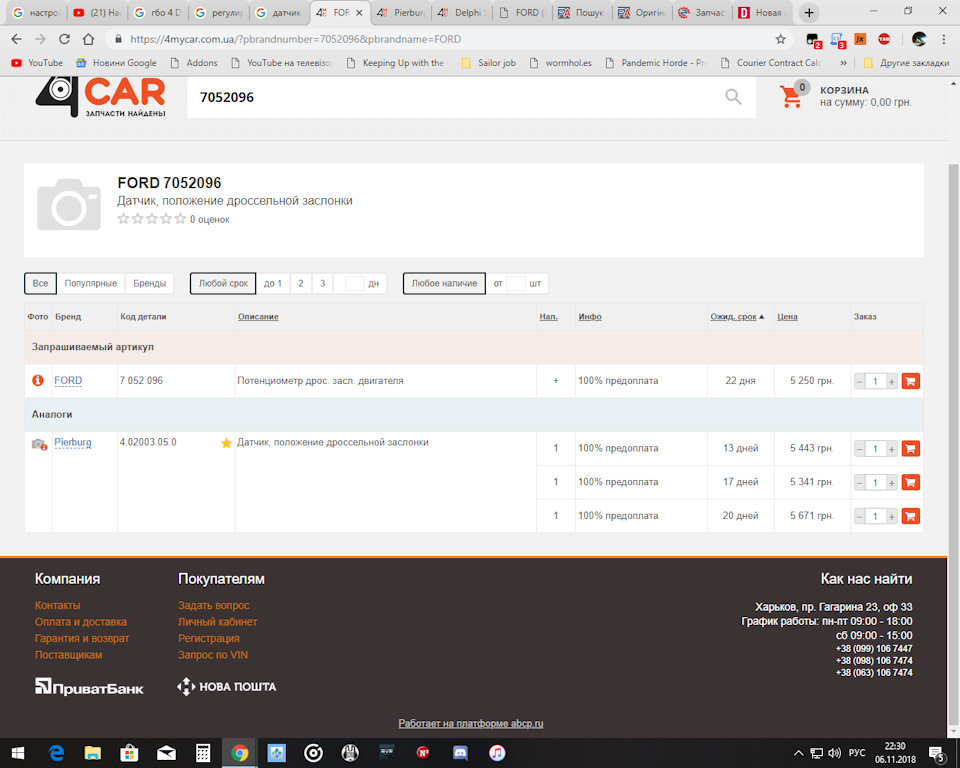Open Mail app from taskbar
Image resolution: width=960 pixels, height=768 pixels.
167,753
